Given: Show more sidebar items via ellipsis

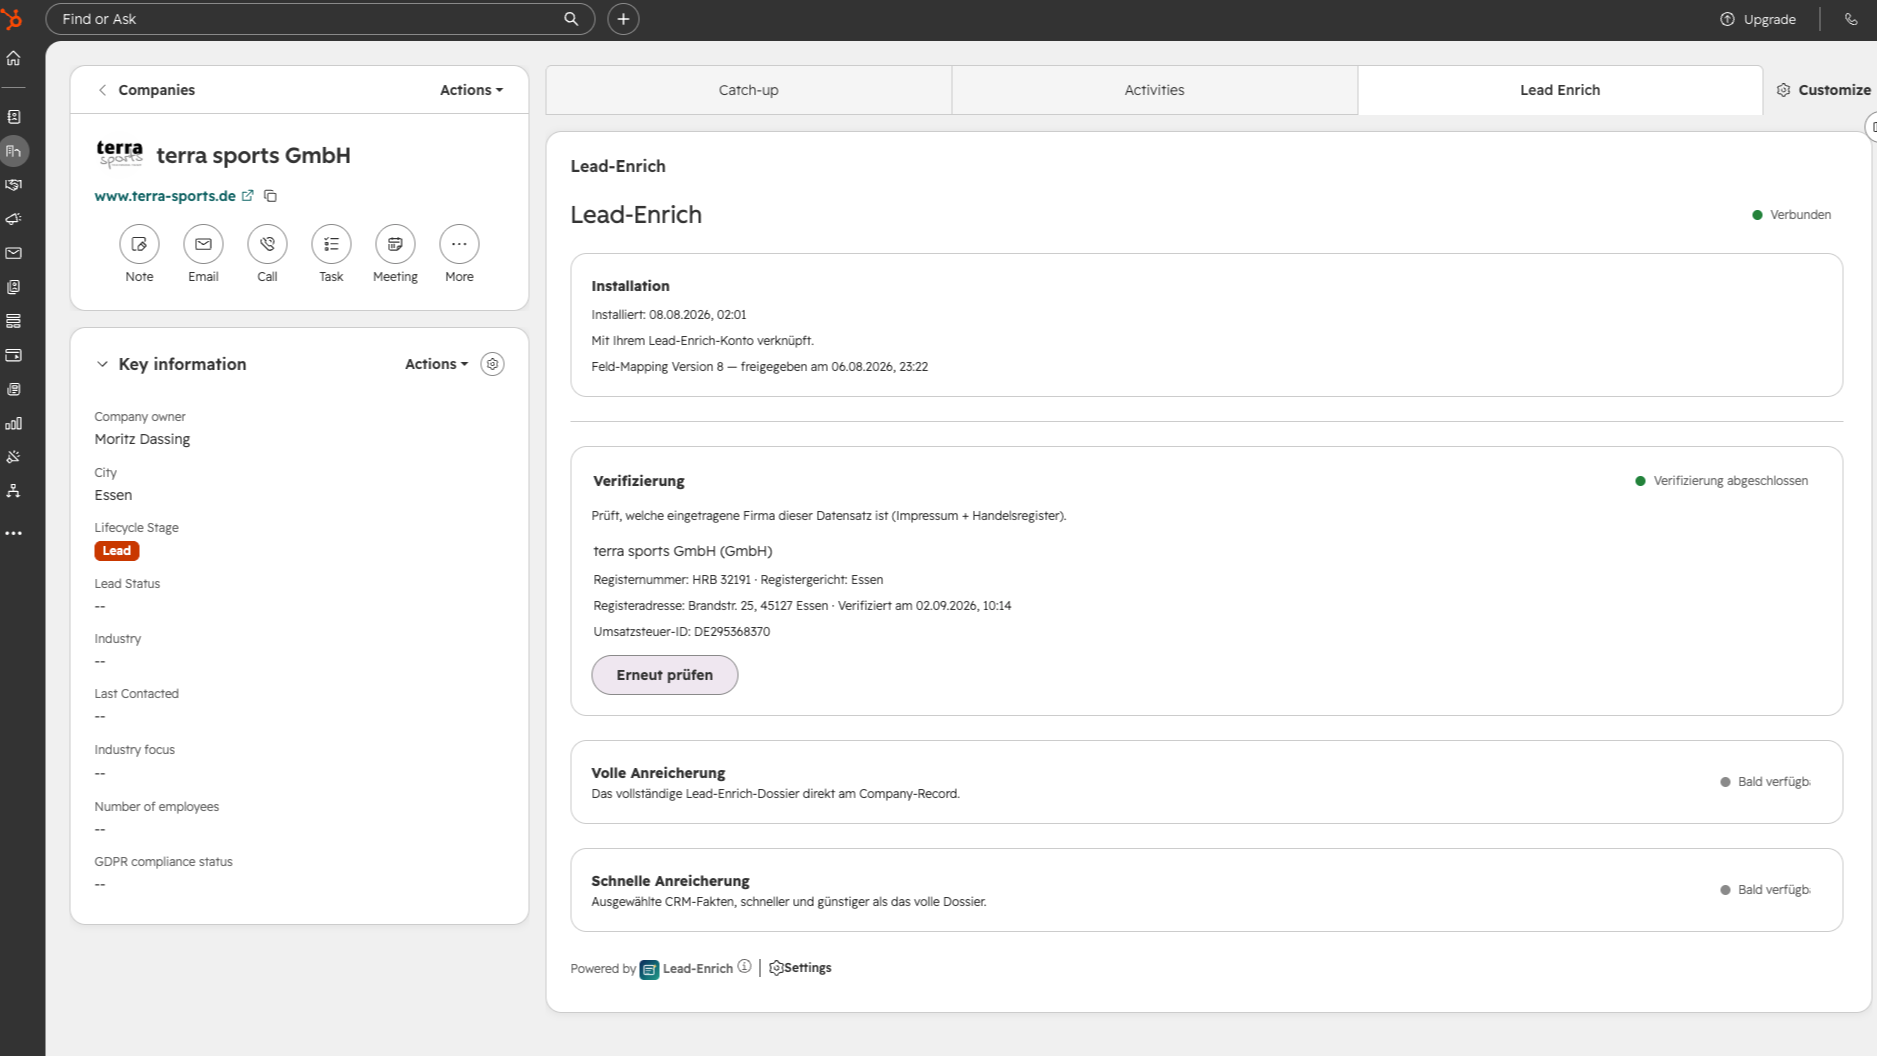Looking at the screenshot, I should tap(14, 533).
